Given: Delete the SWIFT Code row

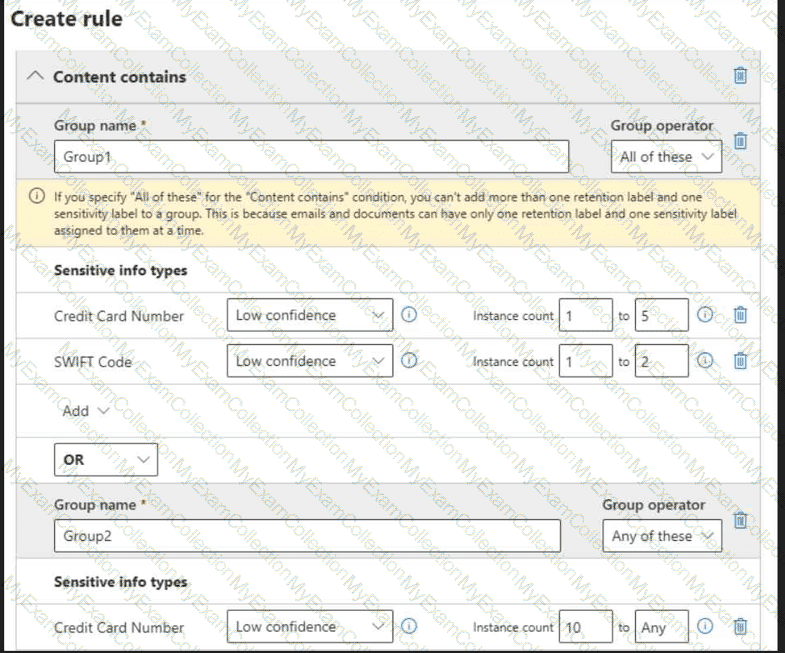Looking at the screenshot, I should [x=740, y=361].
